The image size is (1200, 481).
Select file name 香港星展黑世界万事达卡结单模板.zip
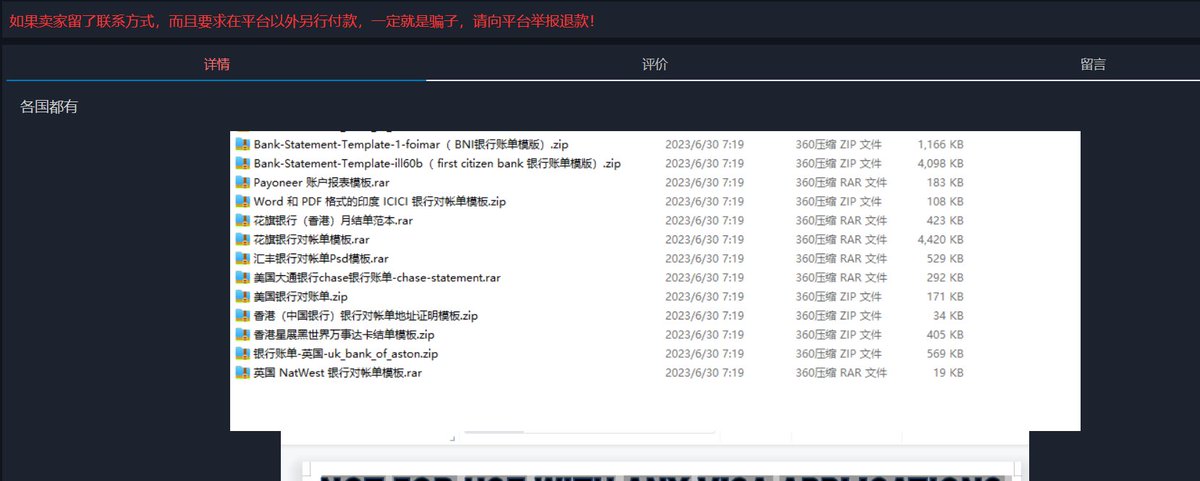344,334
